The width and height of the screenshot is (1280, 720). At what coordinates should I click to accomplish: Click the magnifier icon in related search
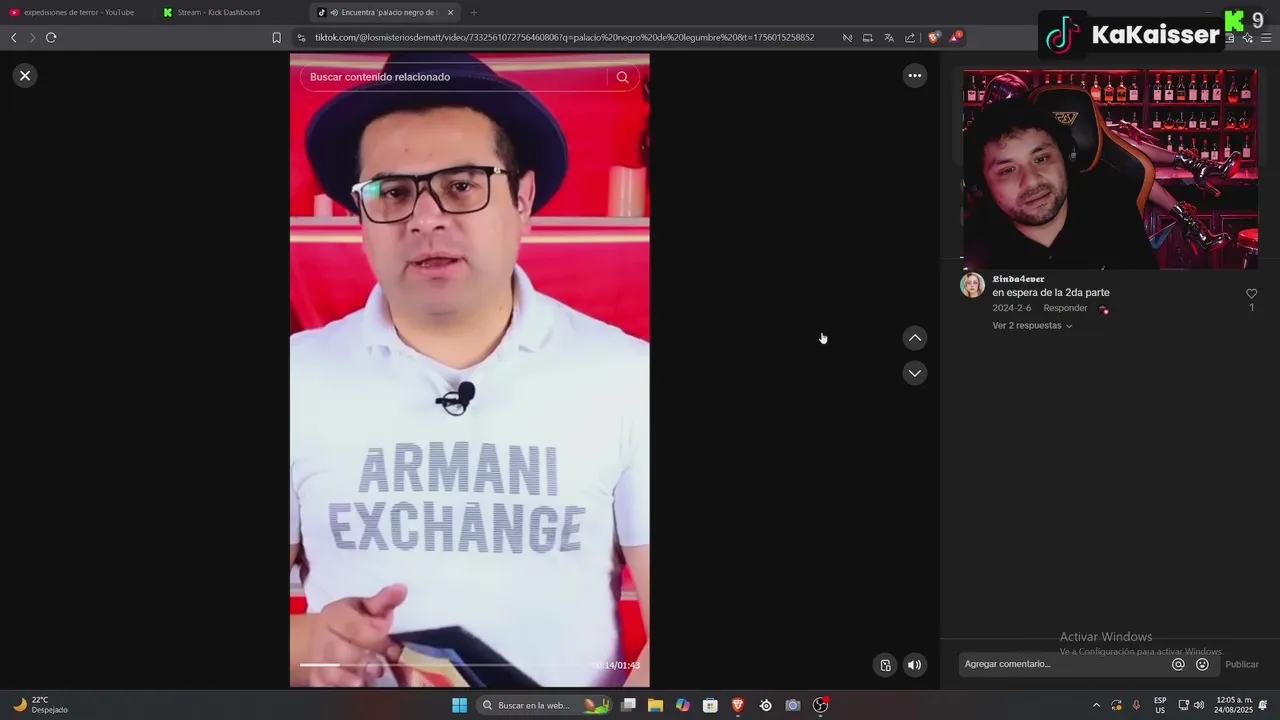622,77
